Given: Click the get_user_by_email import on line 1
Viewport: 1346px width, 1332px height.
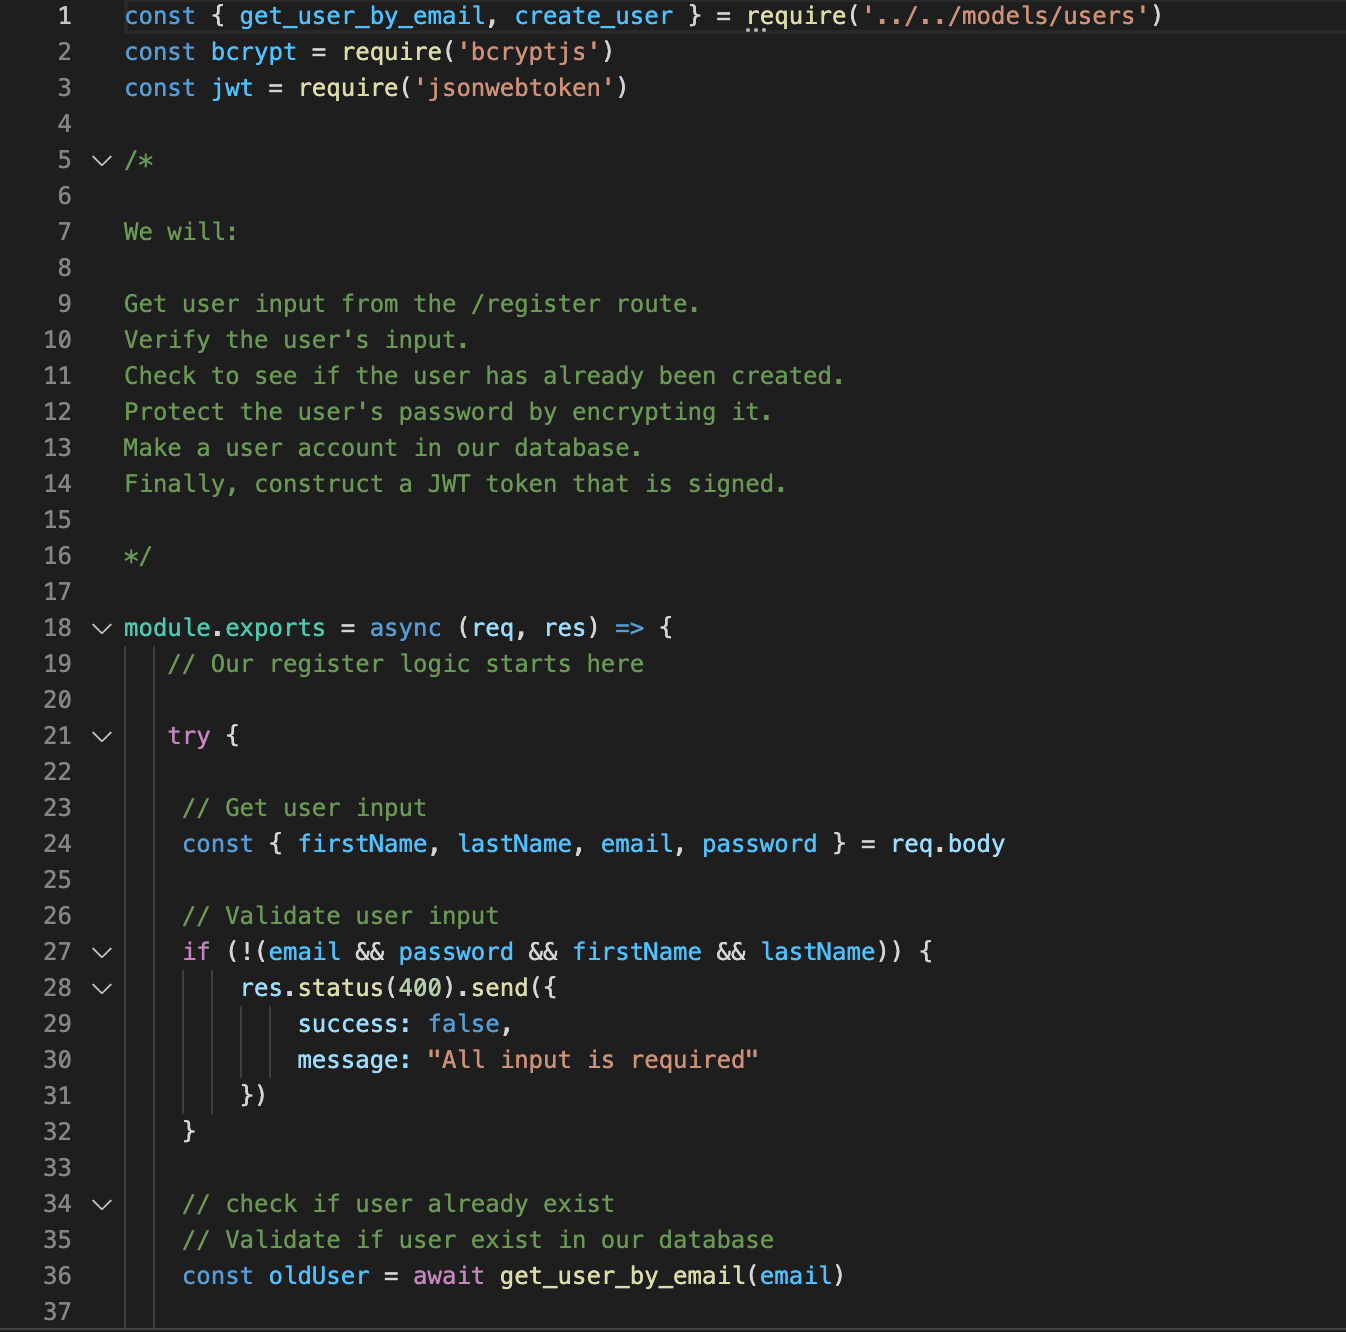Looking at the screenshot, I should coord(362,16).
